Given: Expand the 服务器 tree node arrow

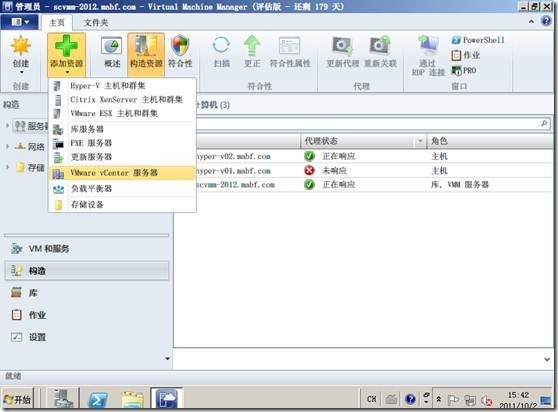Looking at the screenshot, I should (7, 126).
